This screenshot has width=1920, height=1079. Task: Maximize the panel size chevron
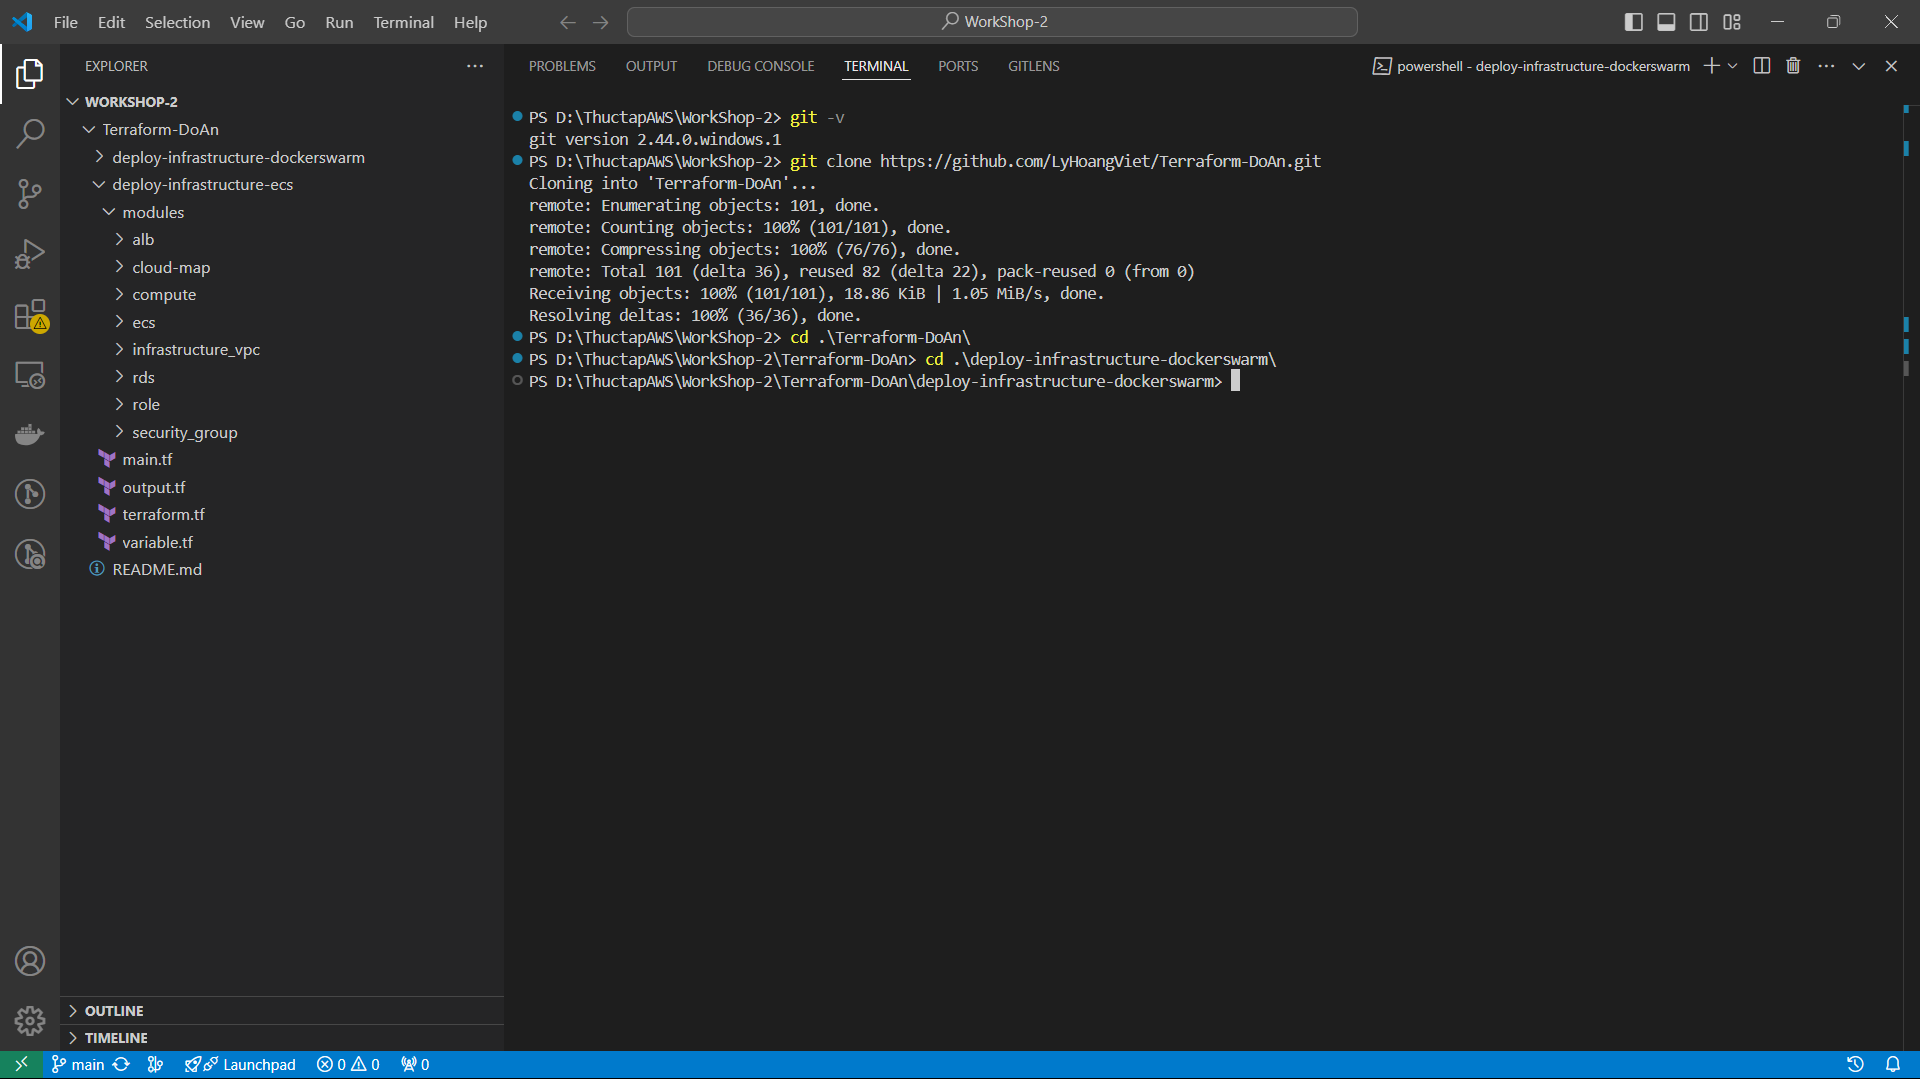coord(1859,66)
